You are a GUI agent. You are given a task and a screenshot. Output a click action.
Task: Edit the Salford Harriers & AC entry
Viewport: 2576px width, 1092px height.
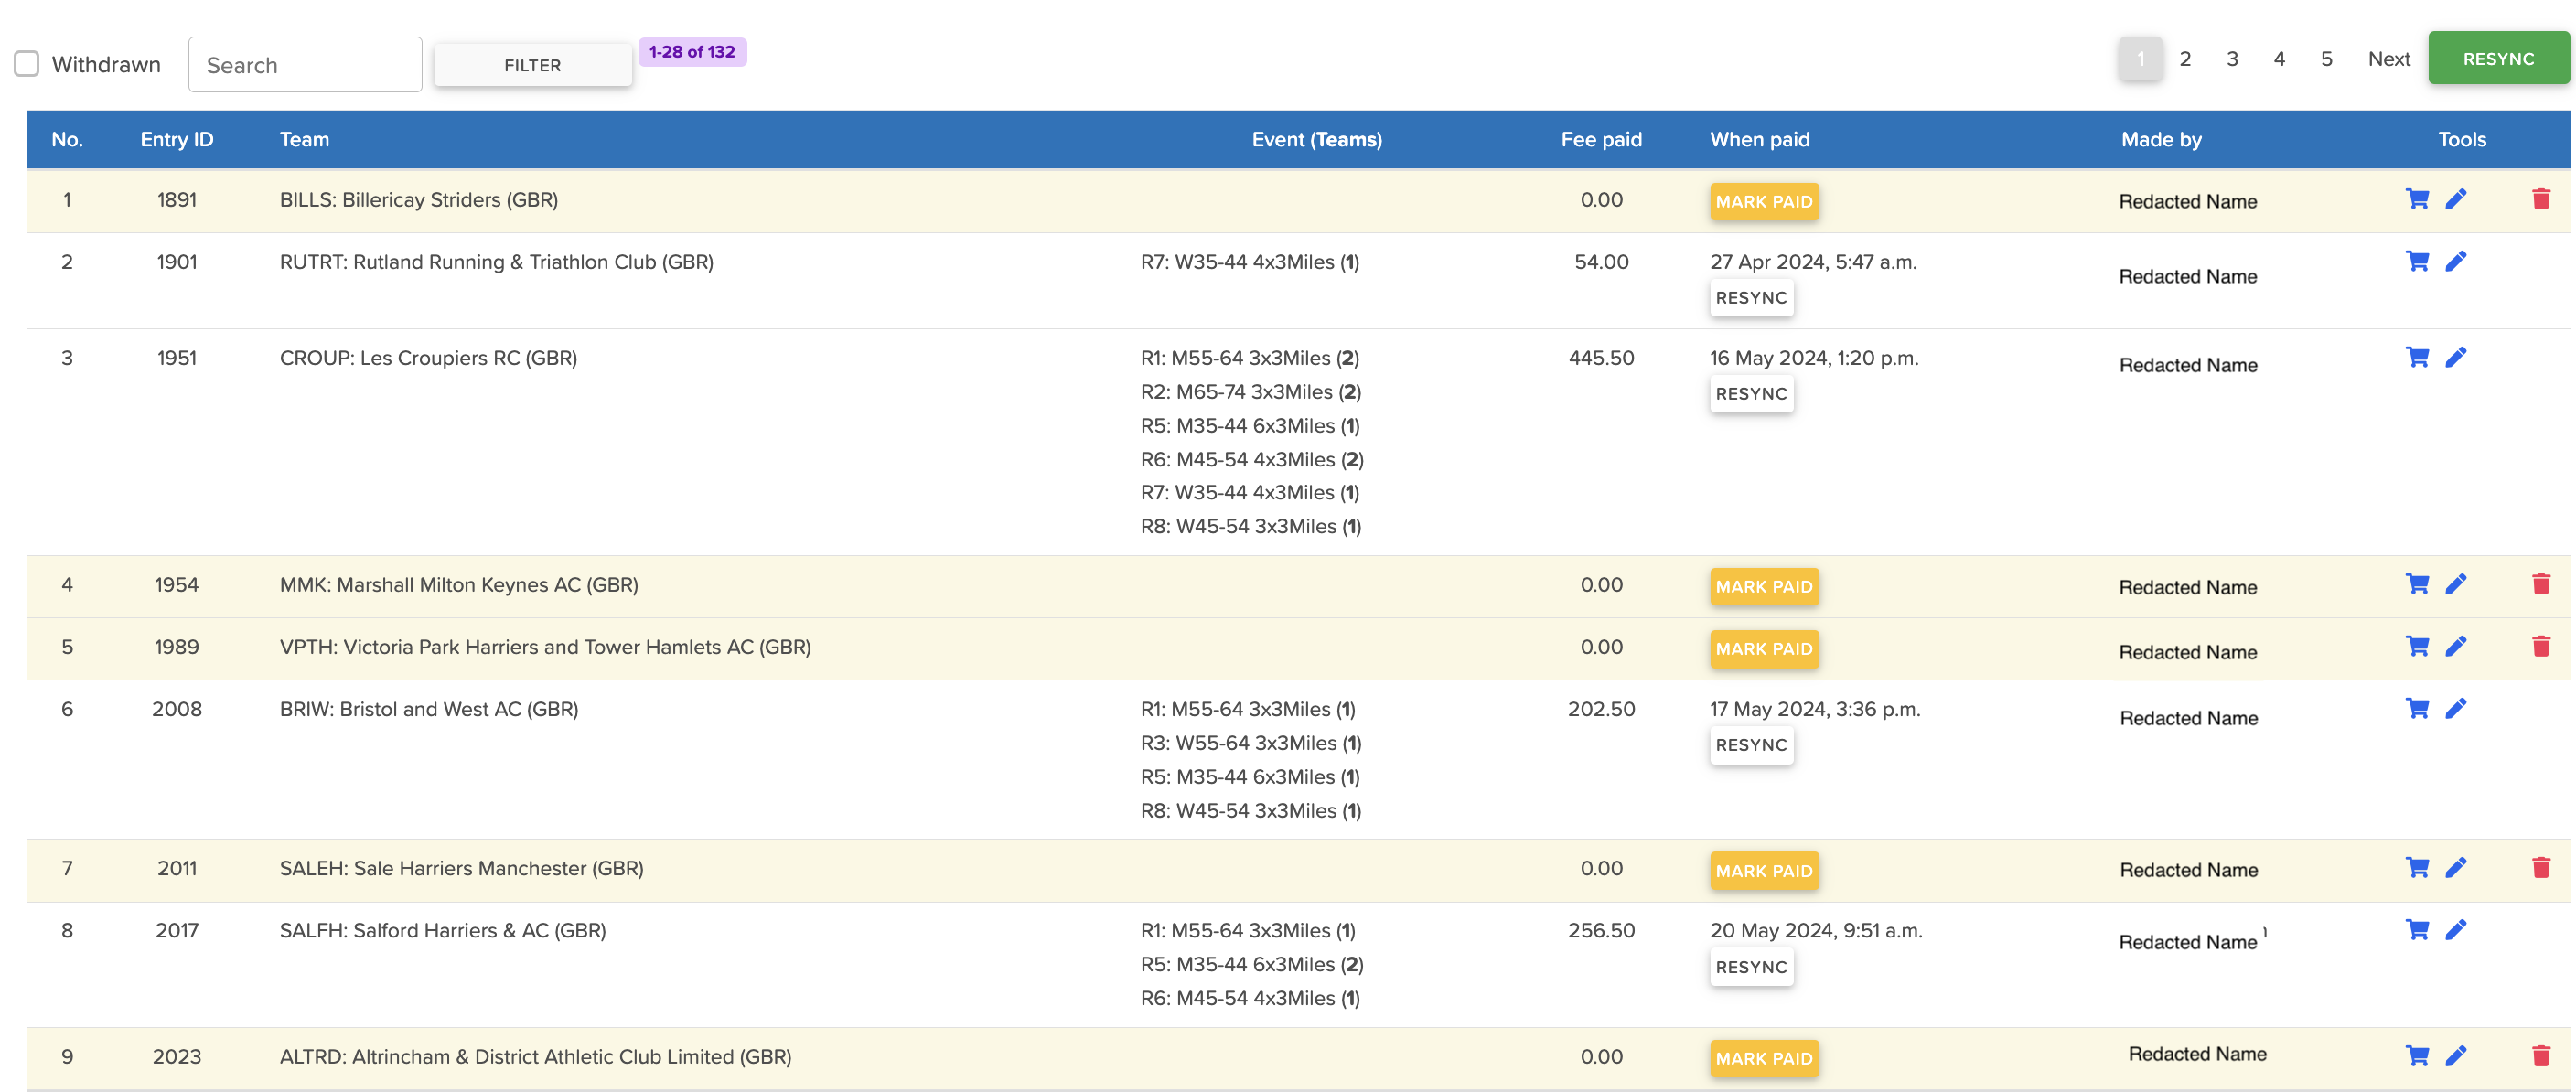pyautogui.click(x=2456, y=929)
